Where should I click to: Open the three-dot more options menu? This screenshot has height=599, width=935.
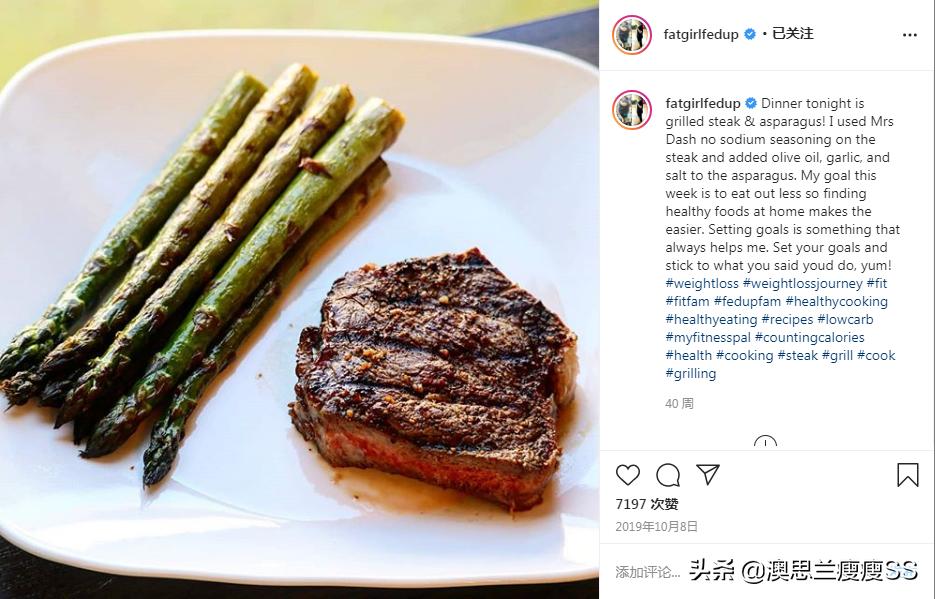pos(909,35)
